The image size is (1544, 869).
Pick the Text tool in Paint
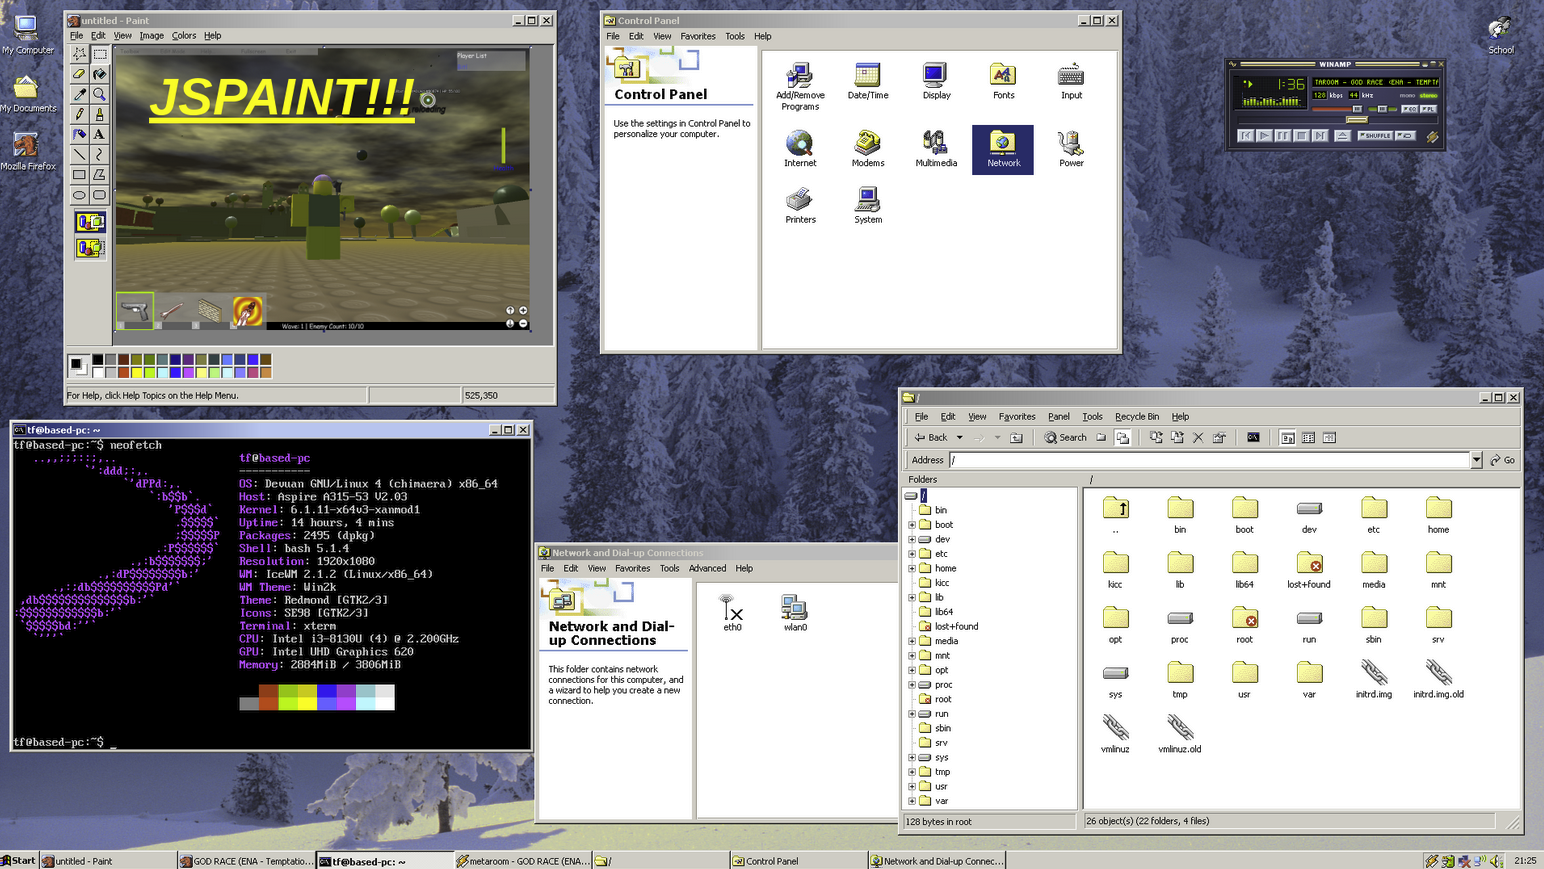(x=99, y=134)
